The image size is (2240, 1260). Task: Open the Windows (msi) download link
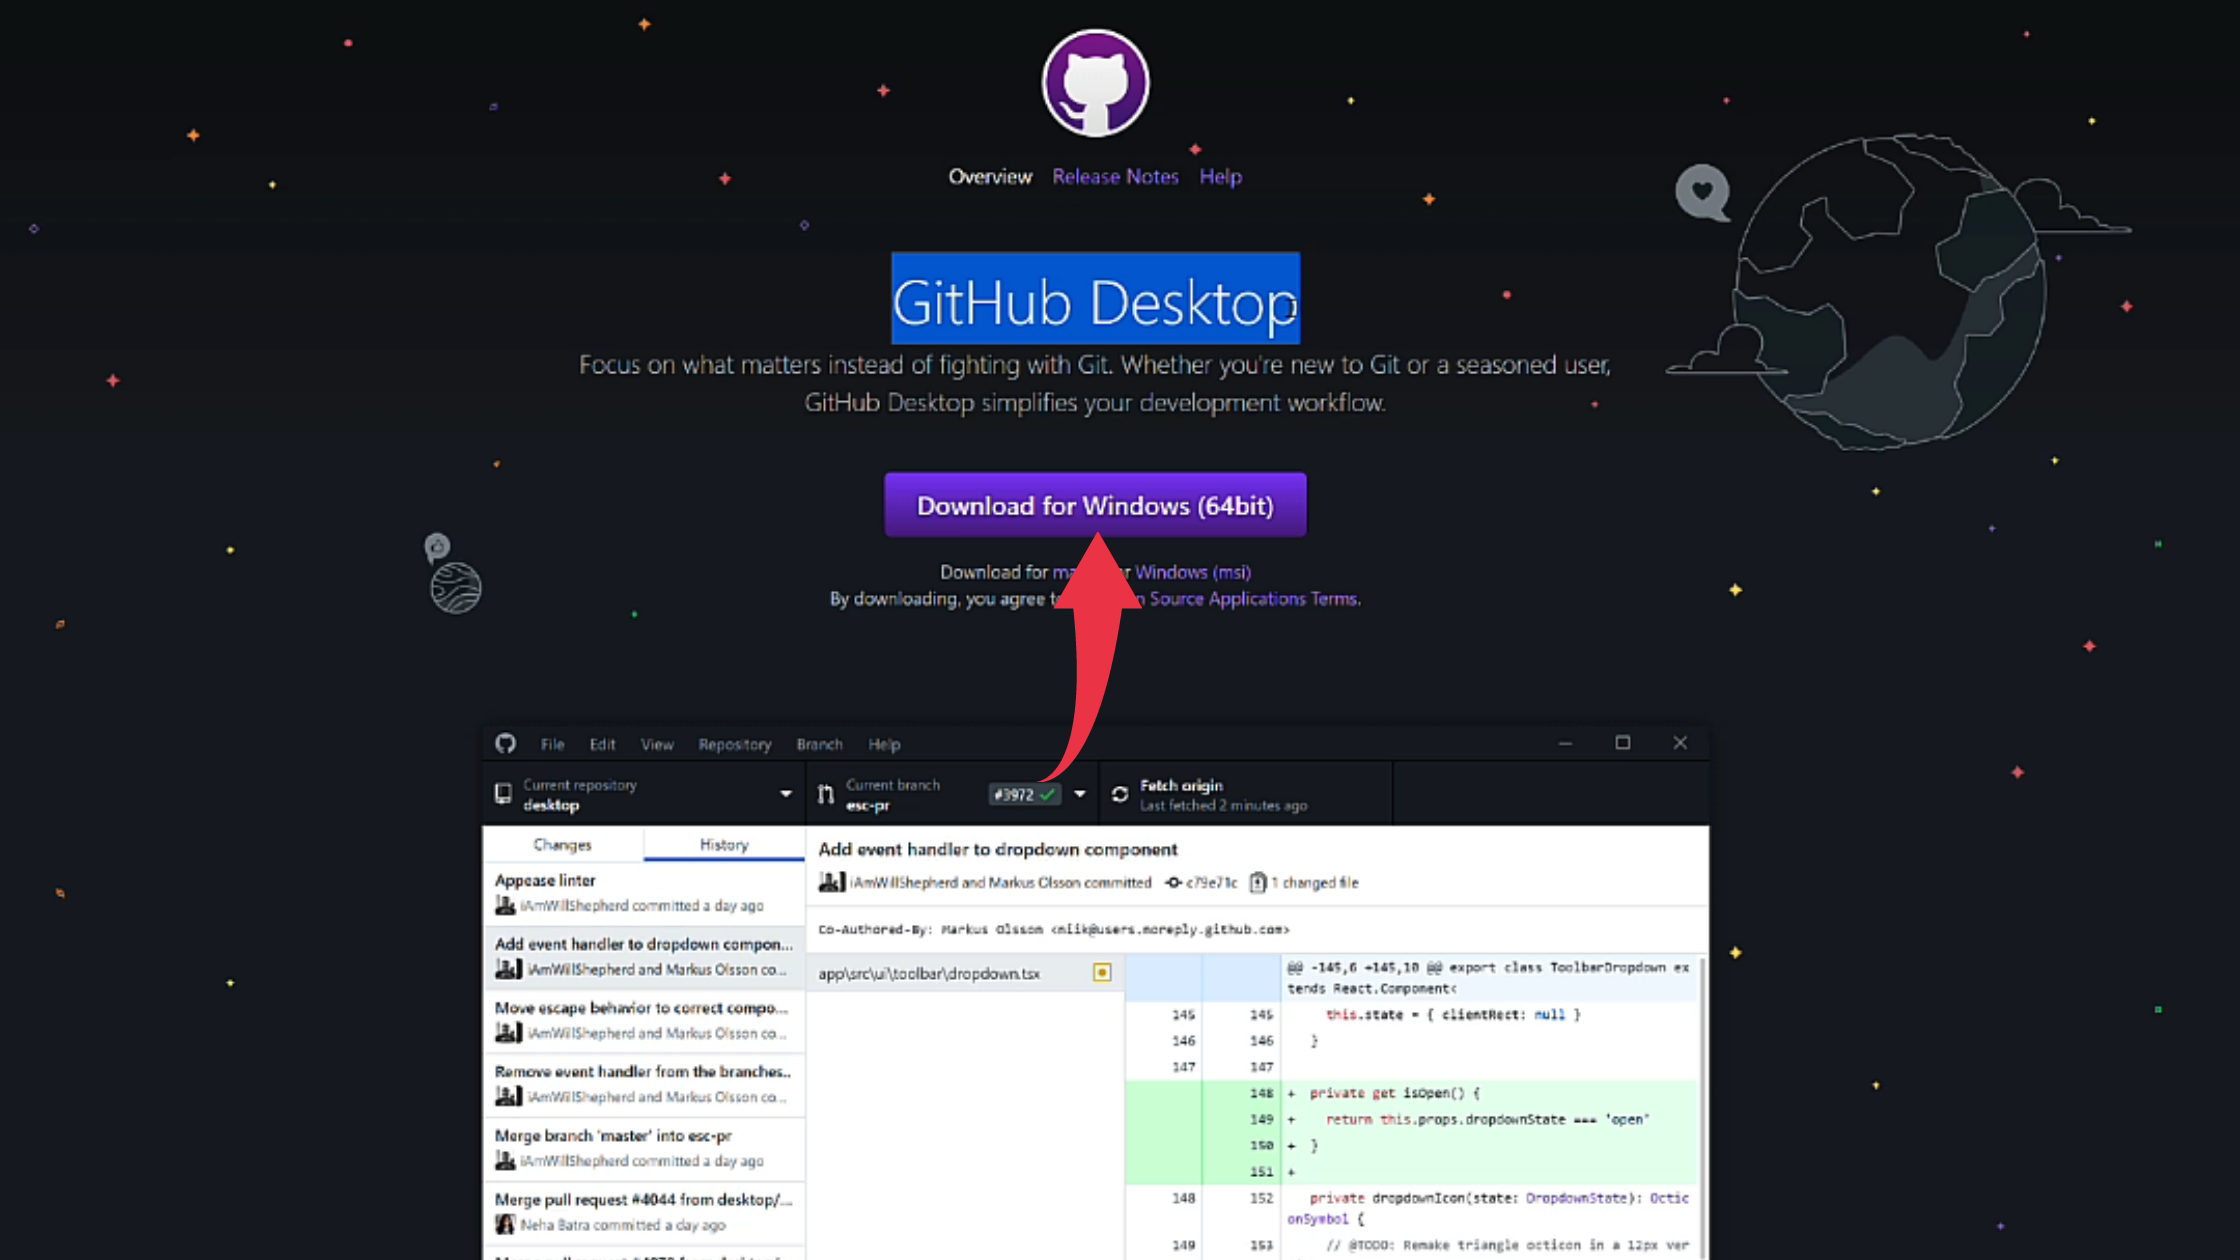point(1192,572)
